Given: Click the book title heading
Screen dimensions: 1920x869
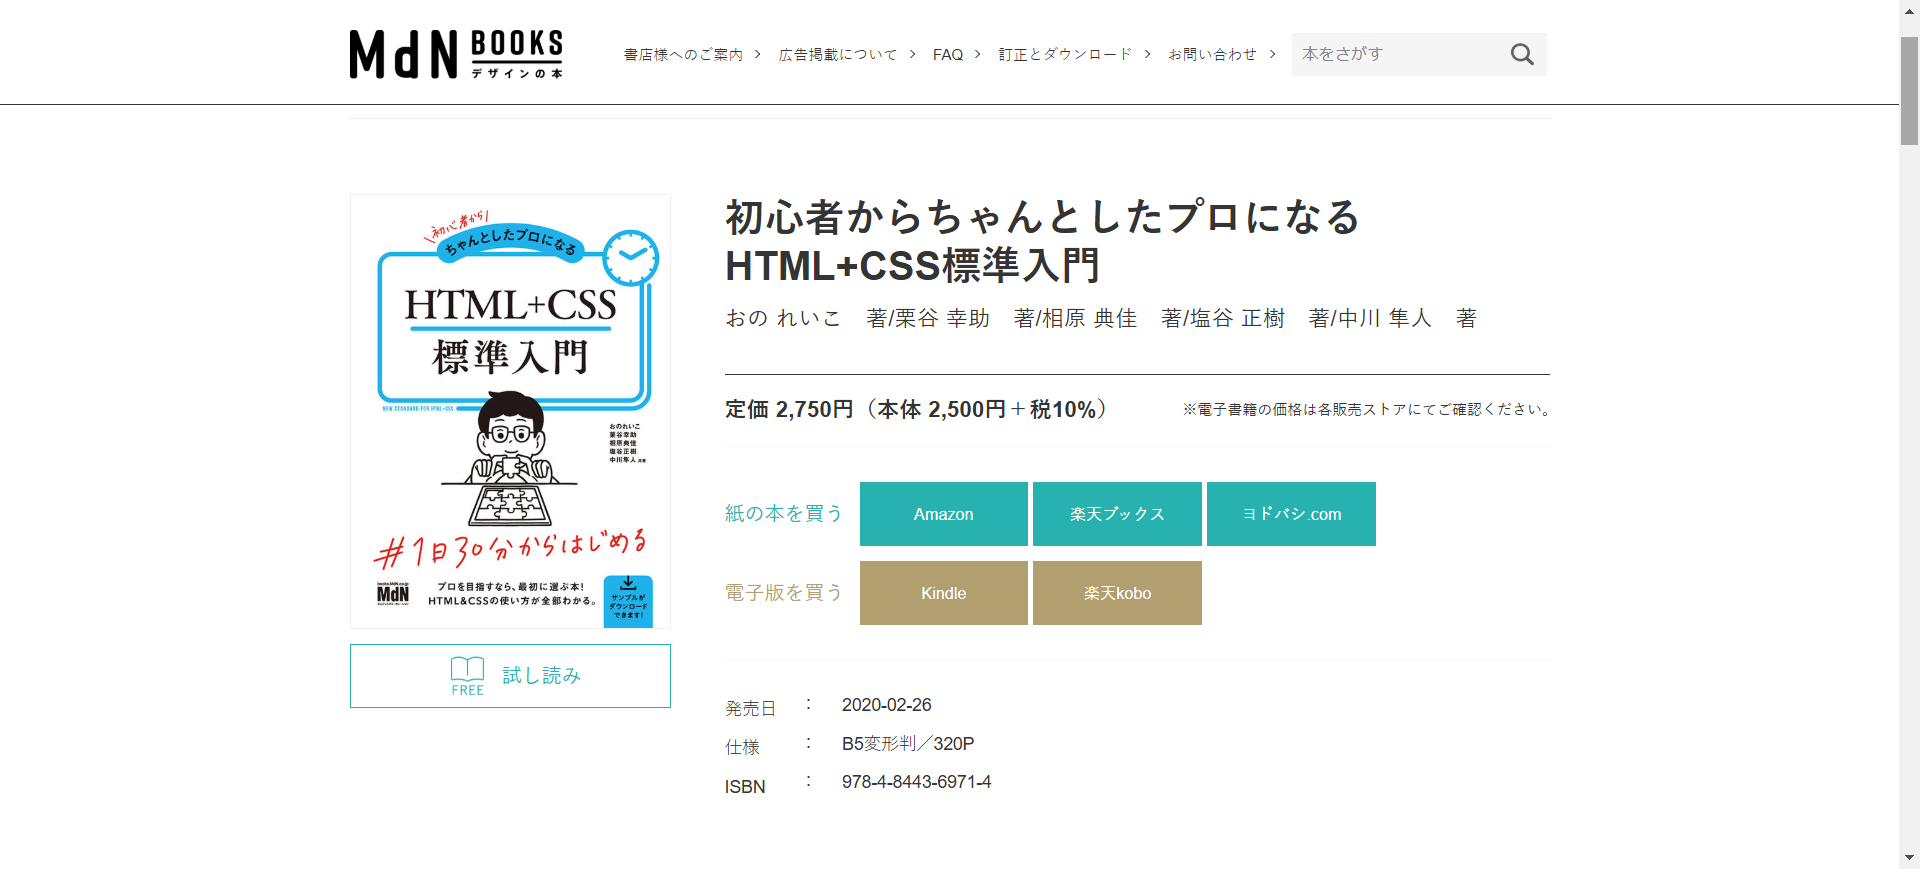Looking at the screenshot, I should [x=1042, y=241].
